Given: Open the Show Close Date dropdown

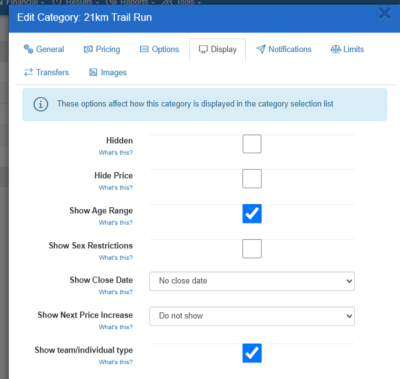Looking at the screenshot, I should click(252, 281).
